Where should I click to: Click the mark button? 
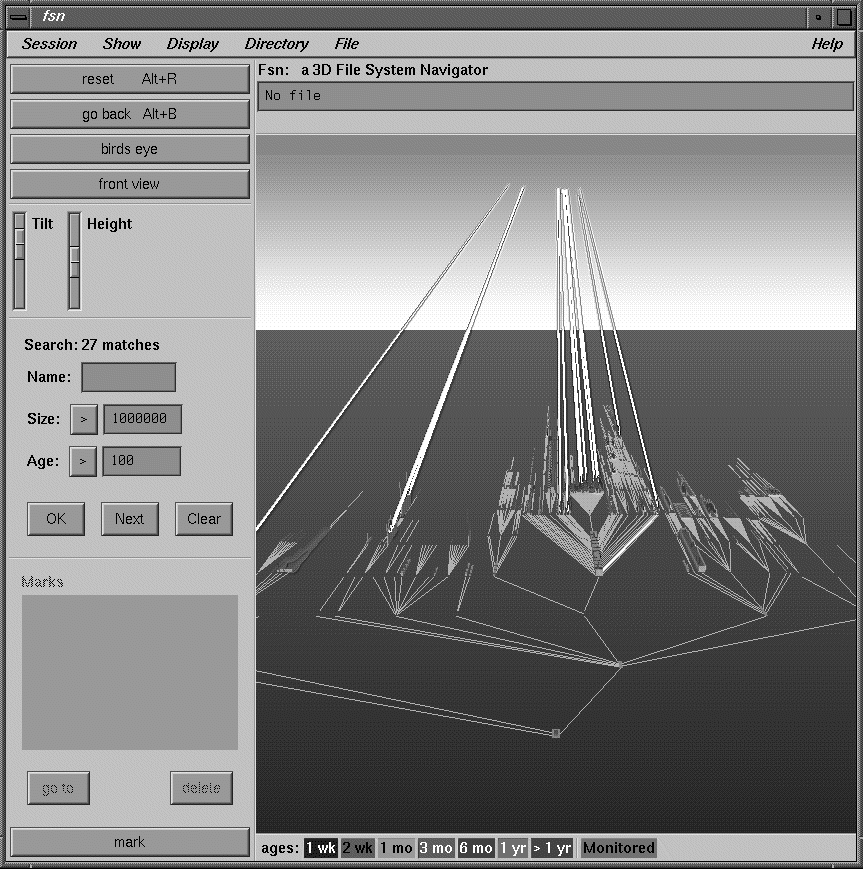tap(130, 842)
